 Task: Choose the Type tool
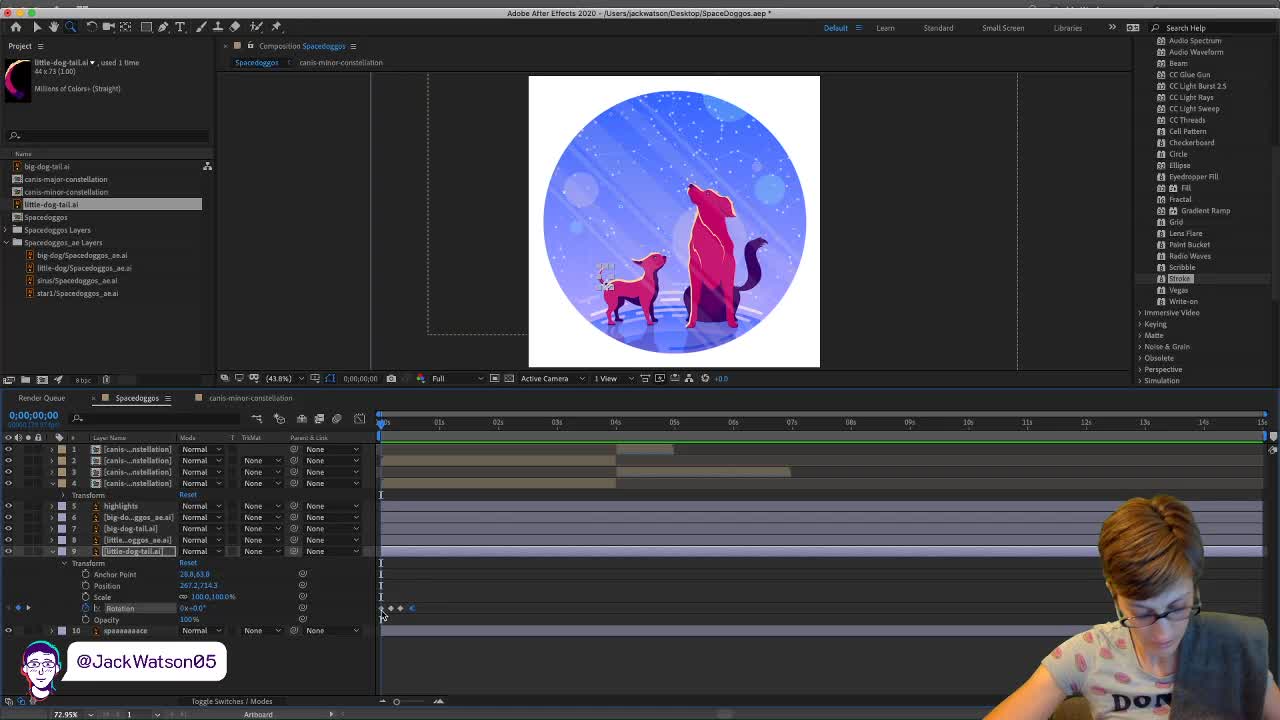point(180,27)
